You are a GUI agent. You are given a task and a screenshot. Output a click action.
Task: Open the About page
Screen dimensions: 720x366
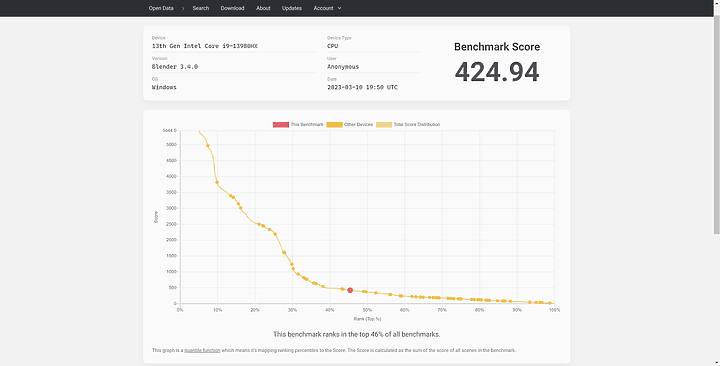pos(263,8)
